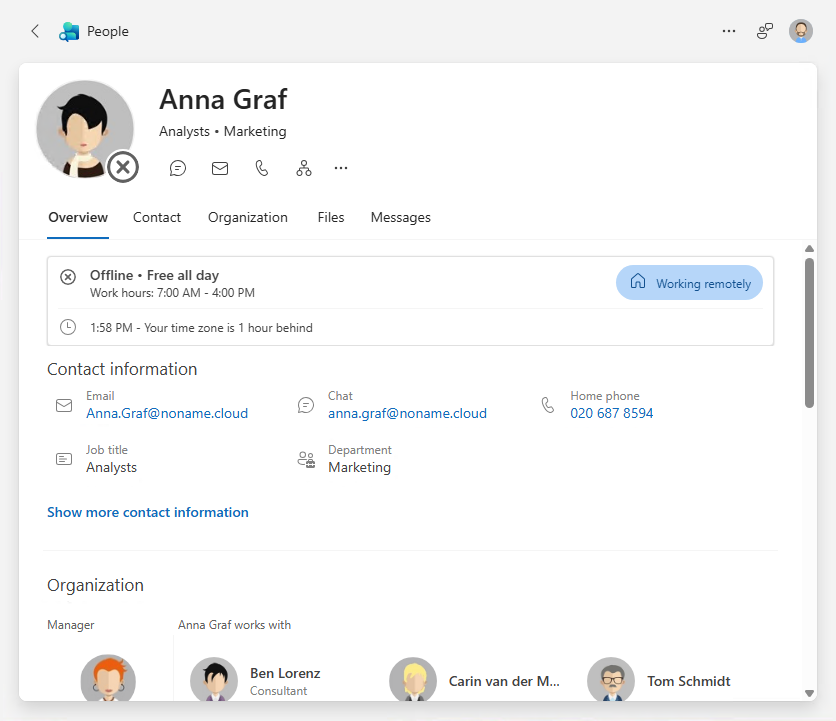The width and height of the screenshot is (836, 721).
Task: Open the Anna.Graf@noname.cloud email link
Action: click(x=167, y=413)
